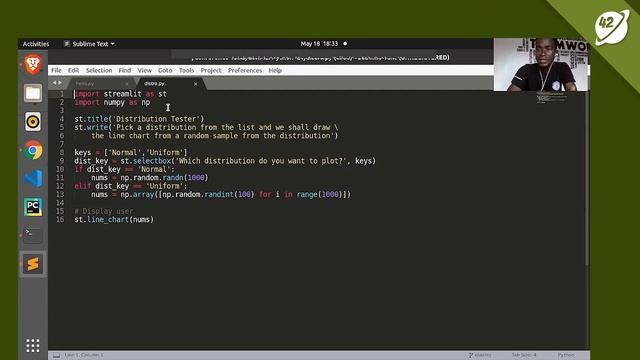Click selectbox on line 9

click(x=151, y=161)
